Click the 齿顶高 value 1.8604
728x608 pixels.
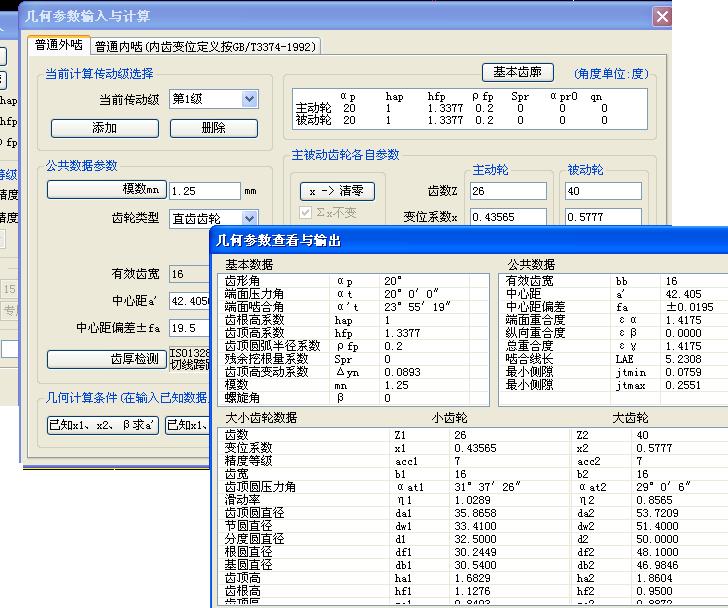(x=655, y=578)
